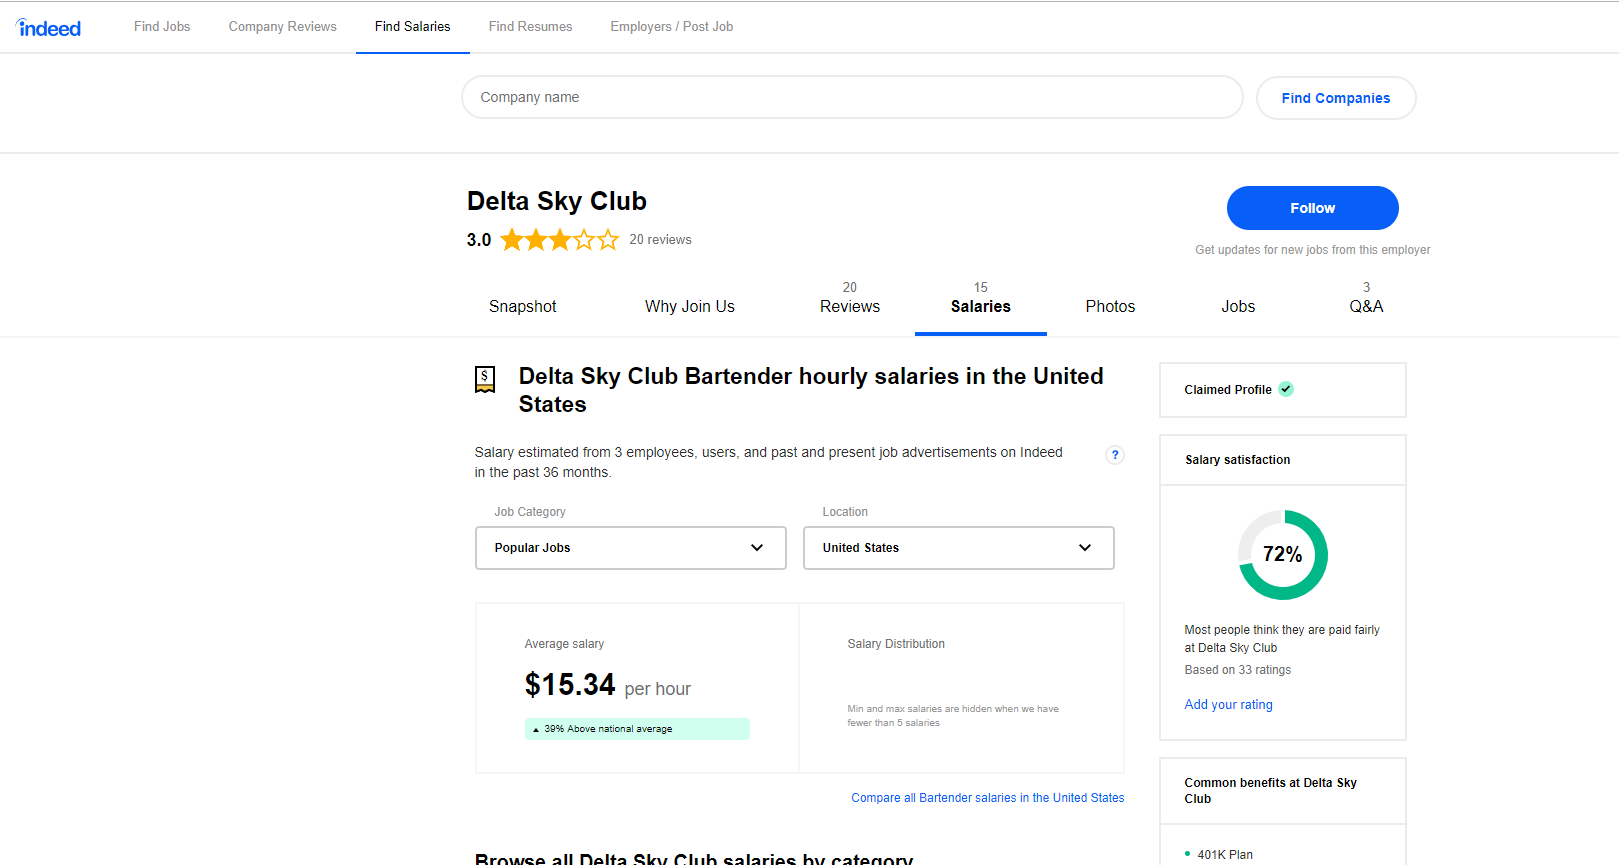Viewport: 1619px width, 865px height.
Task: Open the Add your rating link
Action: [1229, 705]
